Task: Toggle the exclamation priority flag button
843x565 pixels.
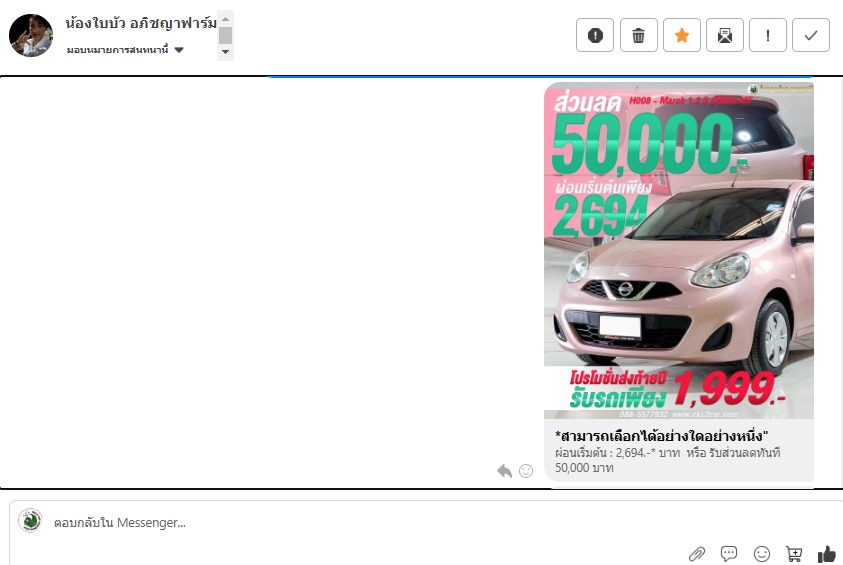Action: 768,35
